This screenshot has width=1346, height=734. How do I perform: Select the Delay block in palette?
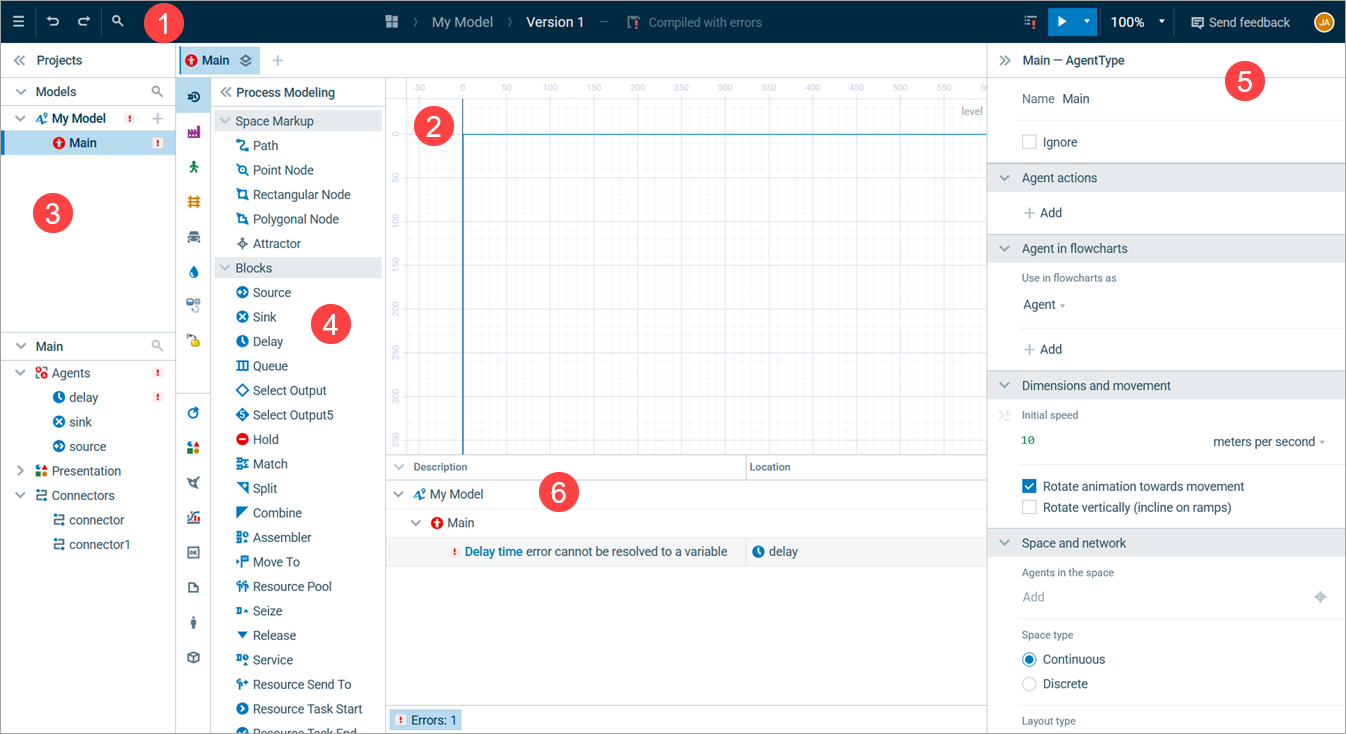point(267,342)
